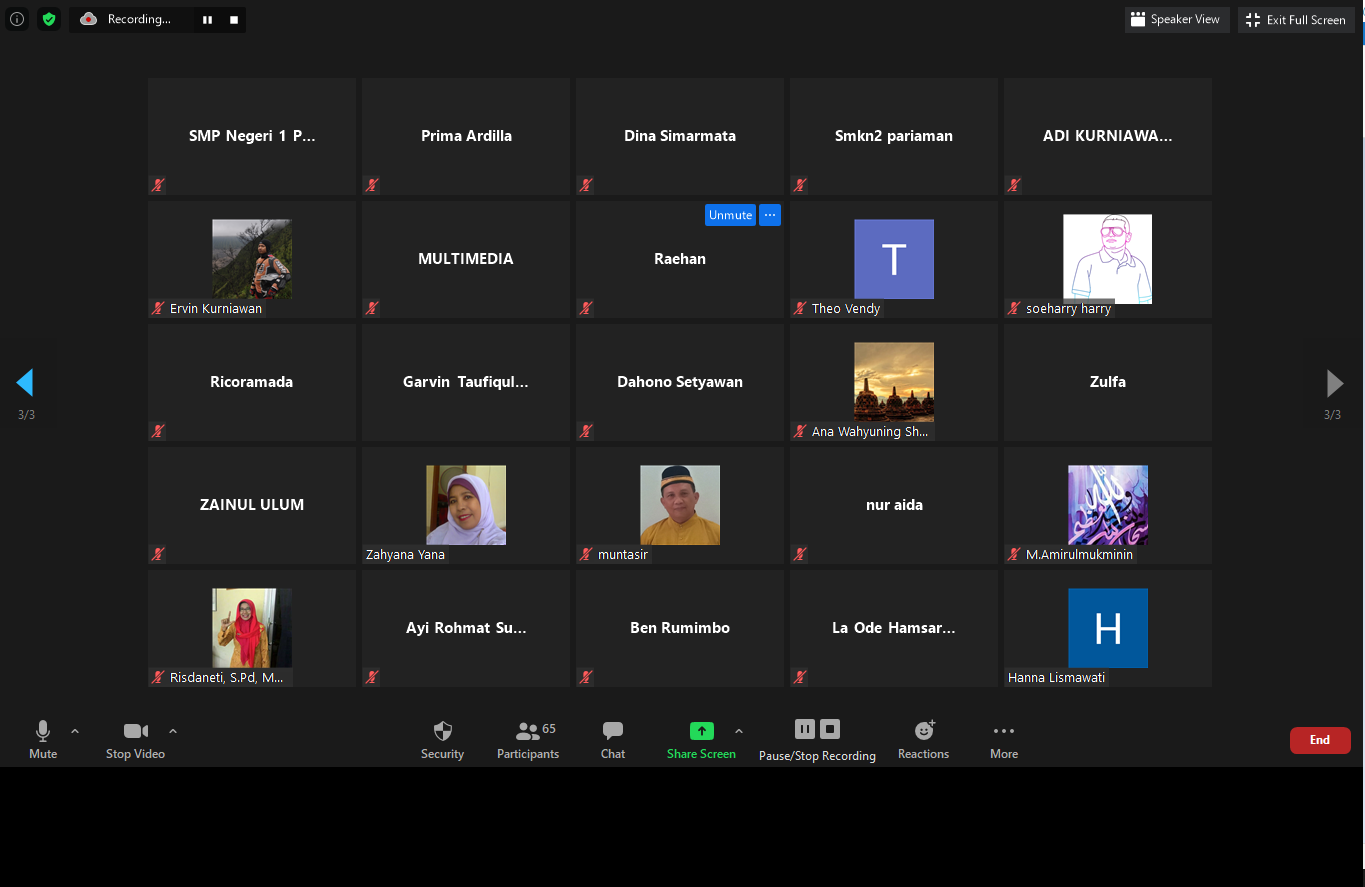The height and width of the screenshot is (887, 1365).
Task: Expand video options arrow beside Stop Video
Action: (173, 731)
